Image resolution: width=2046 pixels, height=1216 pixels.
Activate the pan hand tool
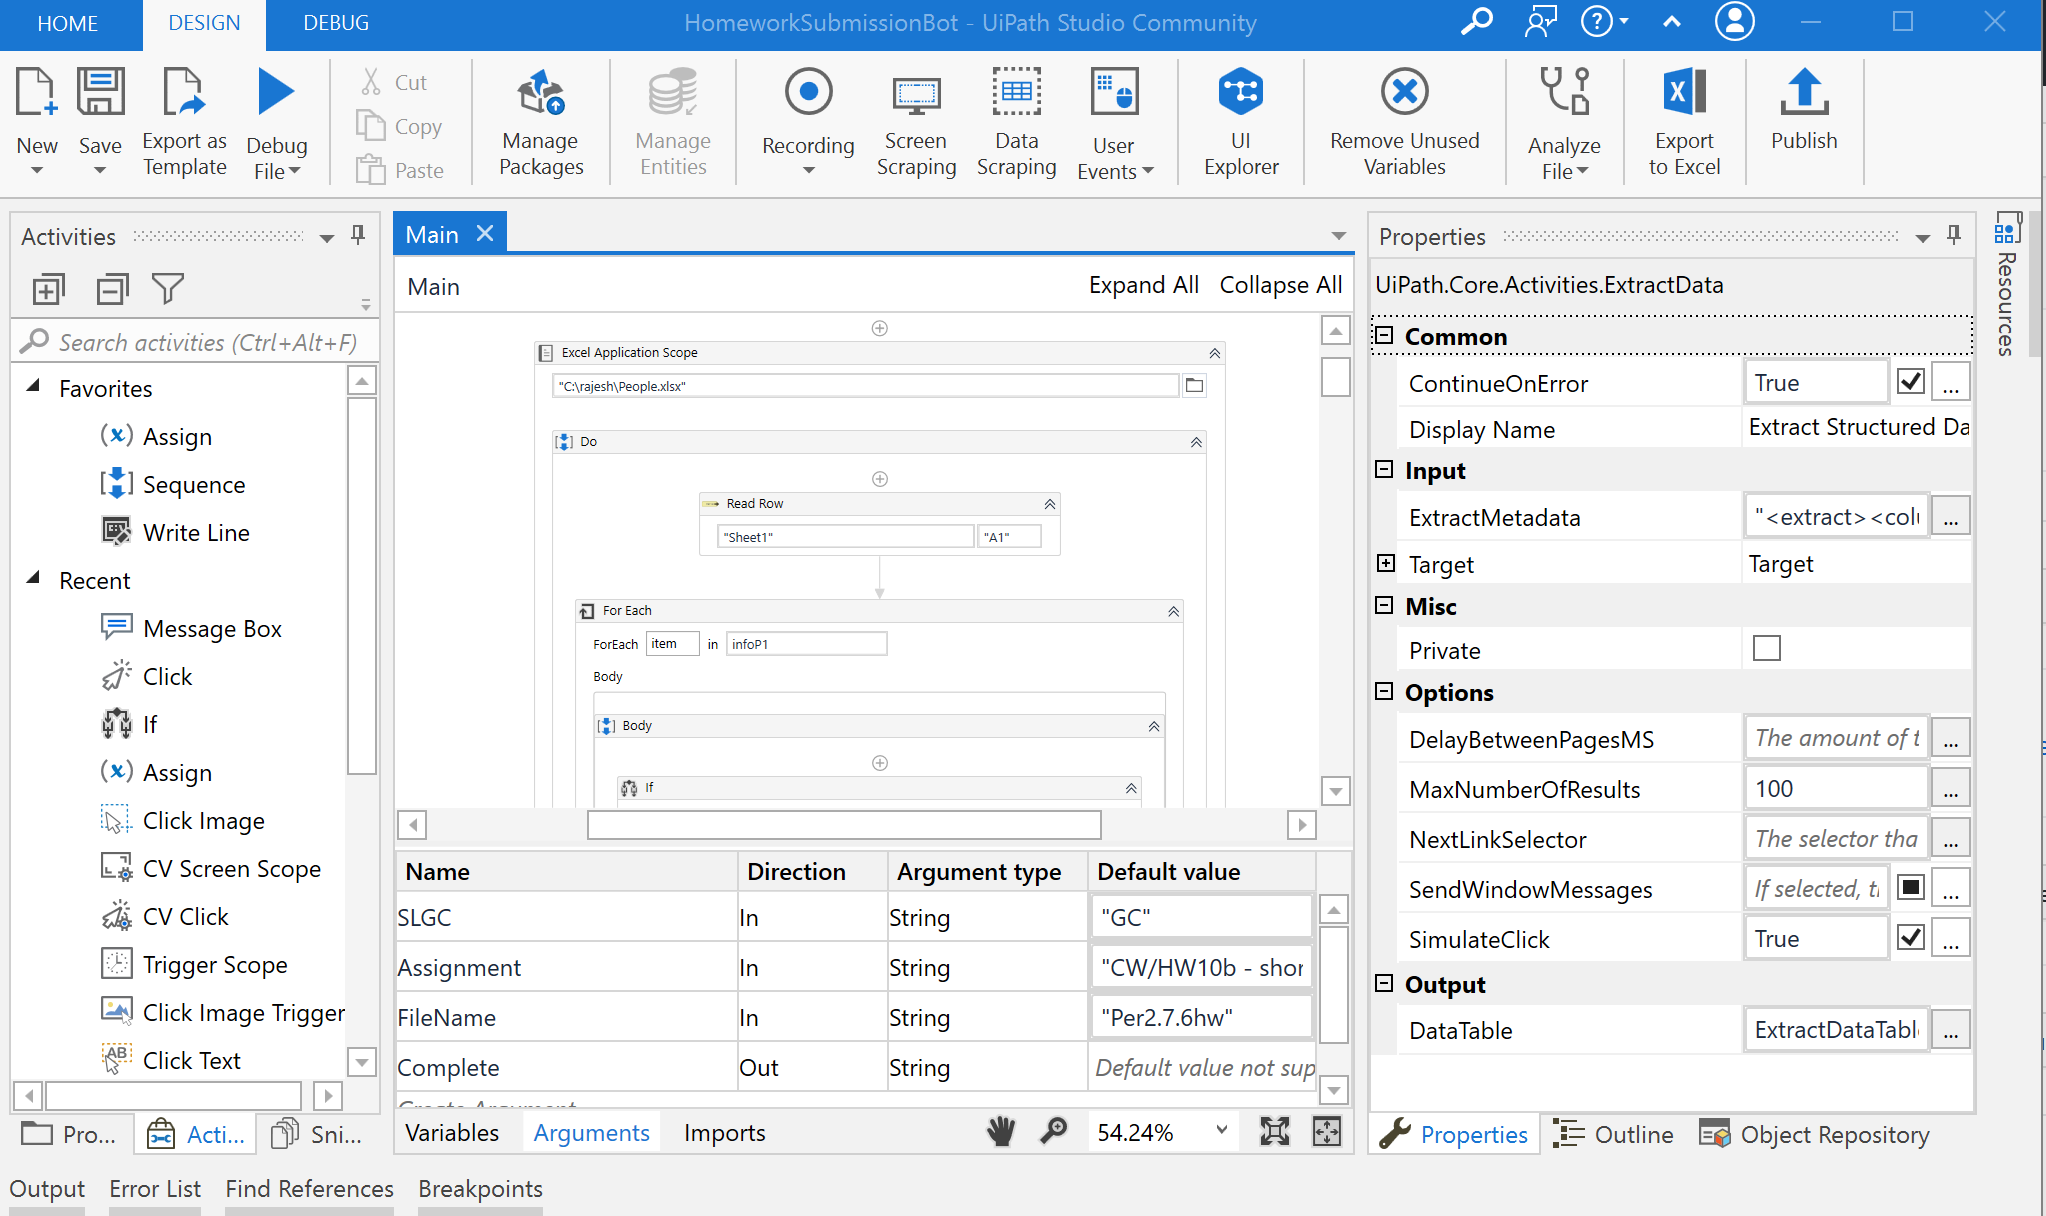[x=1001, y=1132]
